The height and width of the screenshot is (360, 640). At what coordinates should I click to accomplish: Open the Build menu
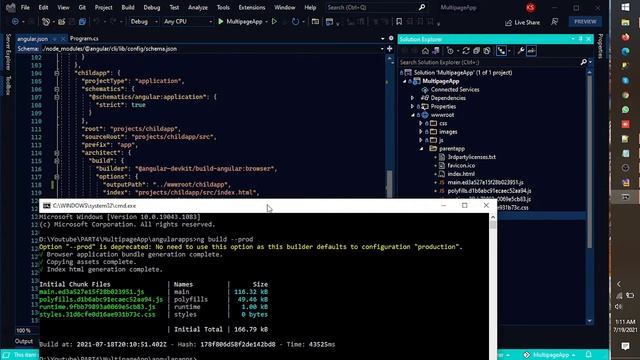128,7
